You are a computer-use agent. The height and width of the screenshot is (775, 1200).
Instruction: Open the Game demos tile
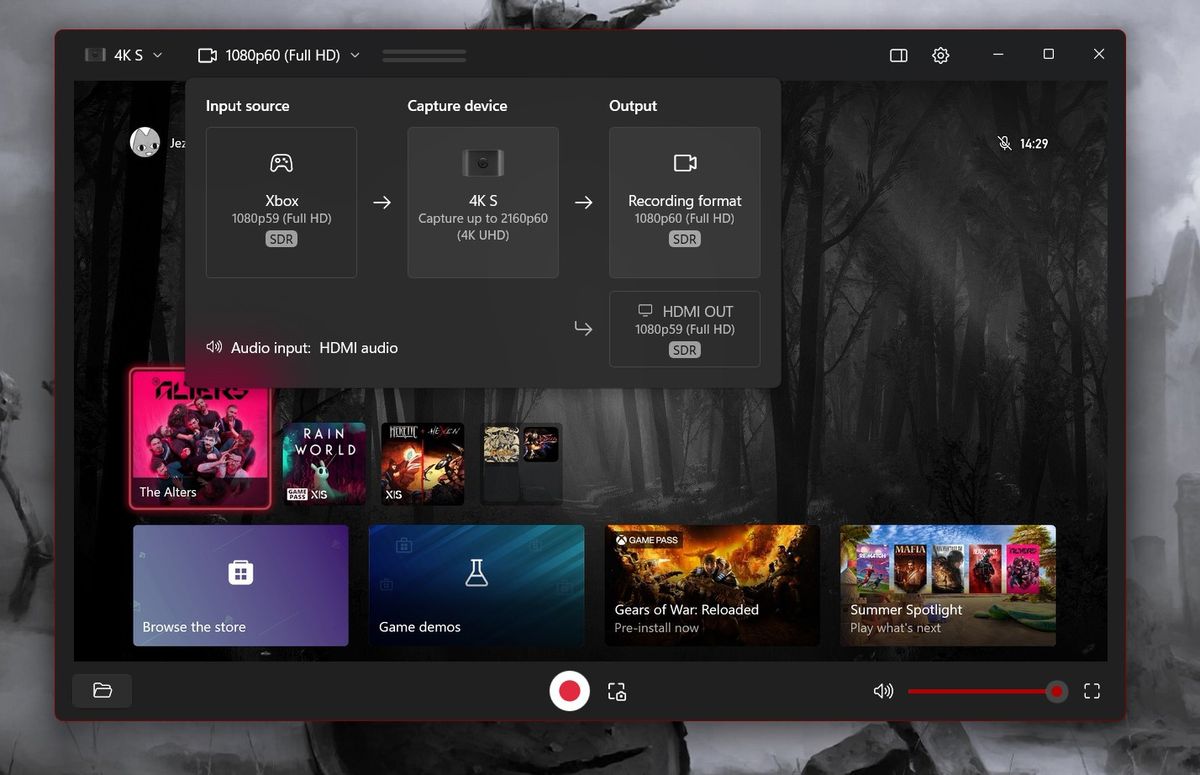click(x=476, y=585)
